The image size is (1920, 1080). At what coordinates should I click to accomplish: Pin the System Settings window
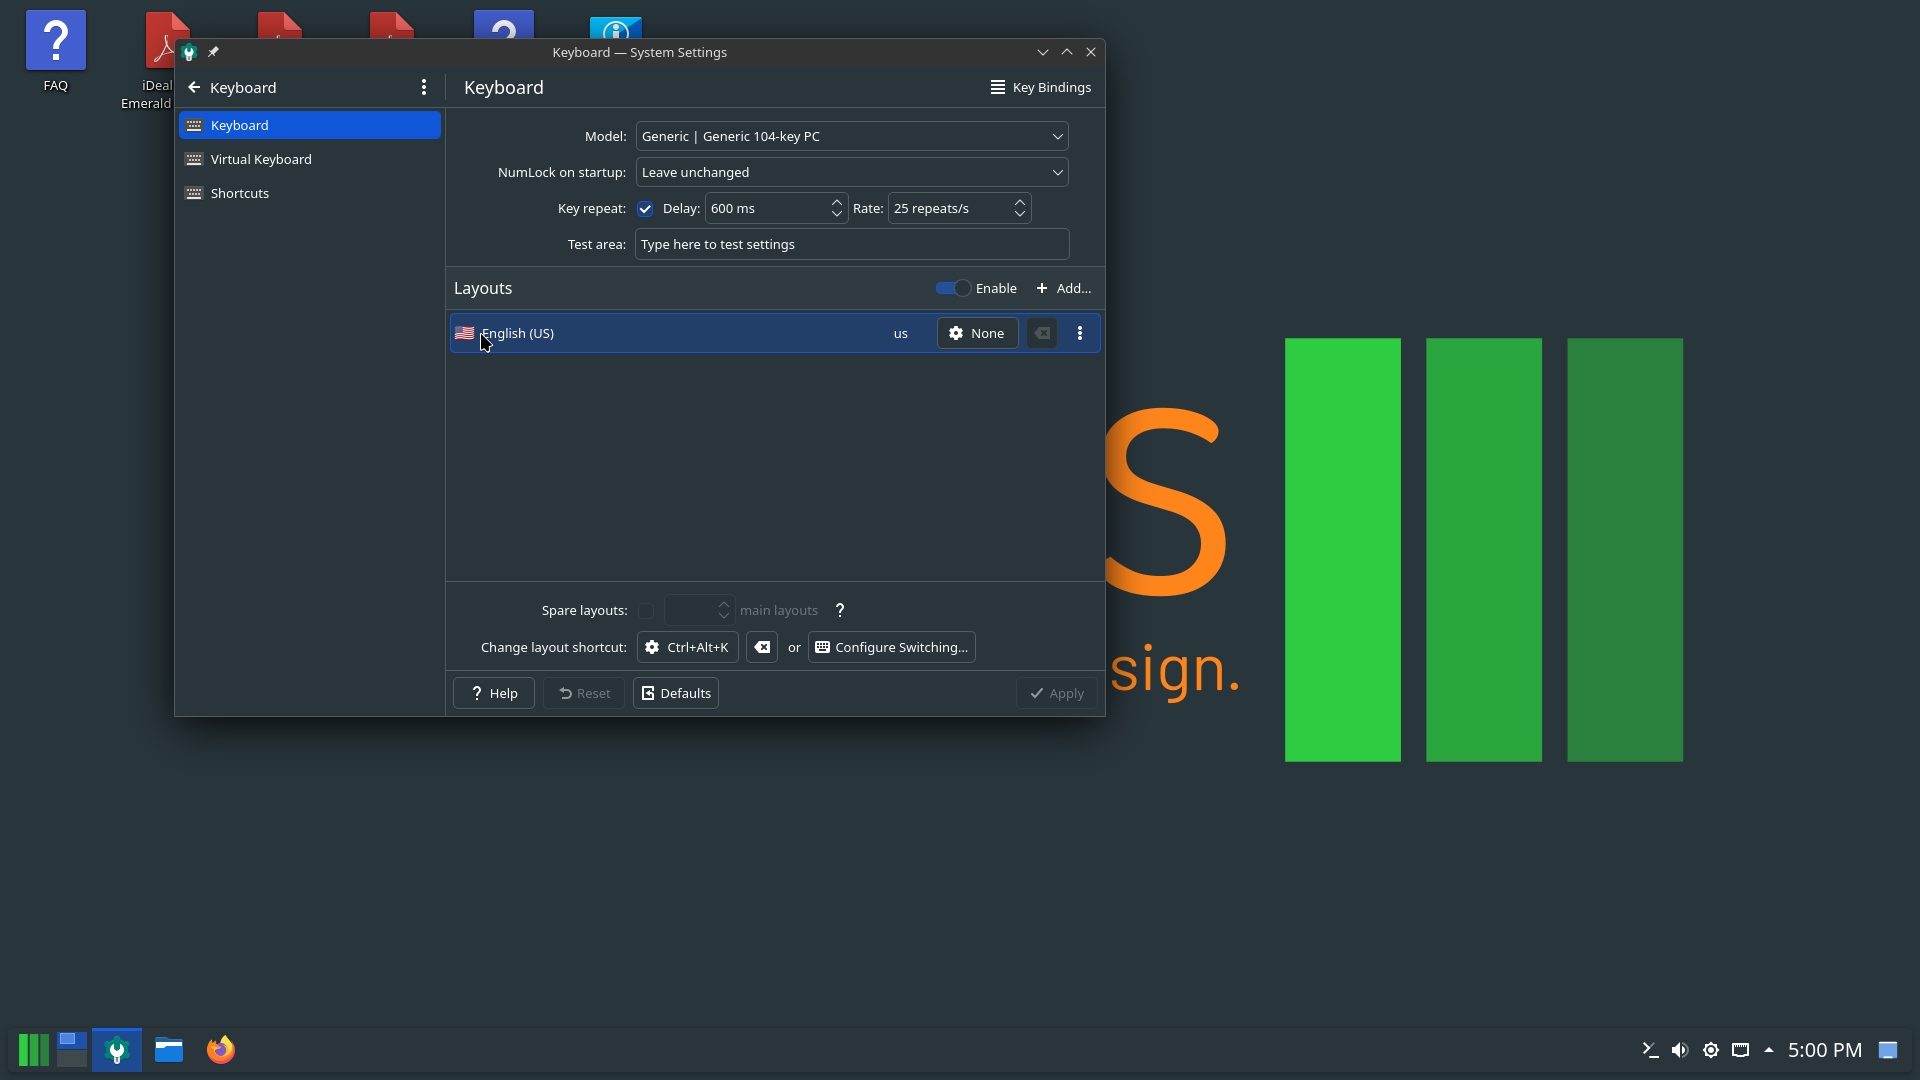[213, 52]
